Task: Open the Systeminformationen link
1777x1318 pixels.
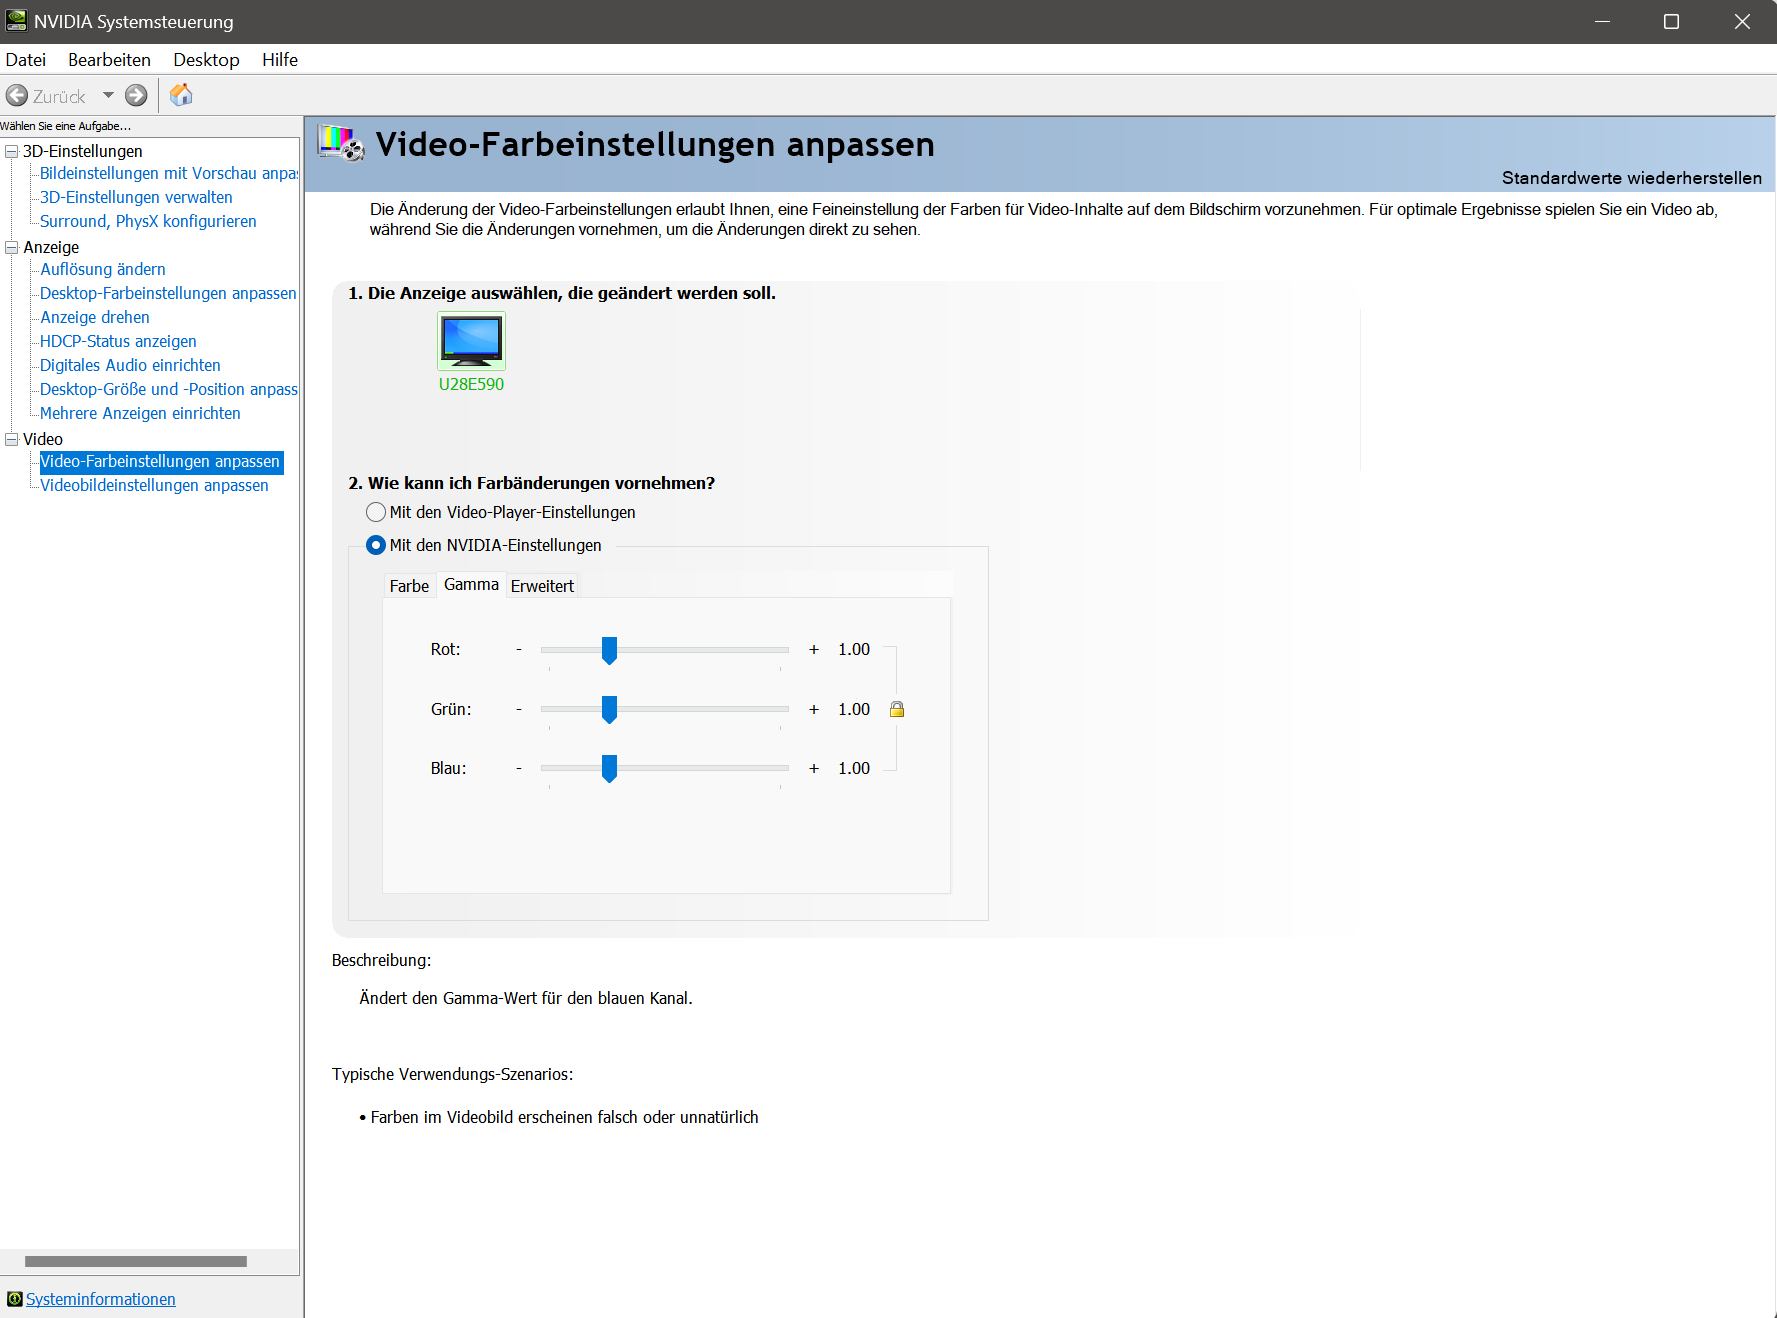Action: [101, 1299]
